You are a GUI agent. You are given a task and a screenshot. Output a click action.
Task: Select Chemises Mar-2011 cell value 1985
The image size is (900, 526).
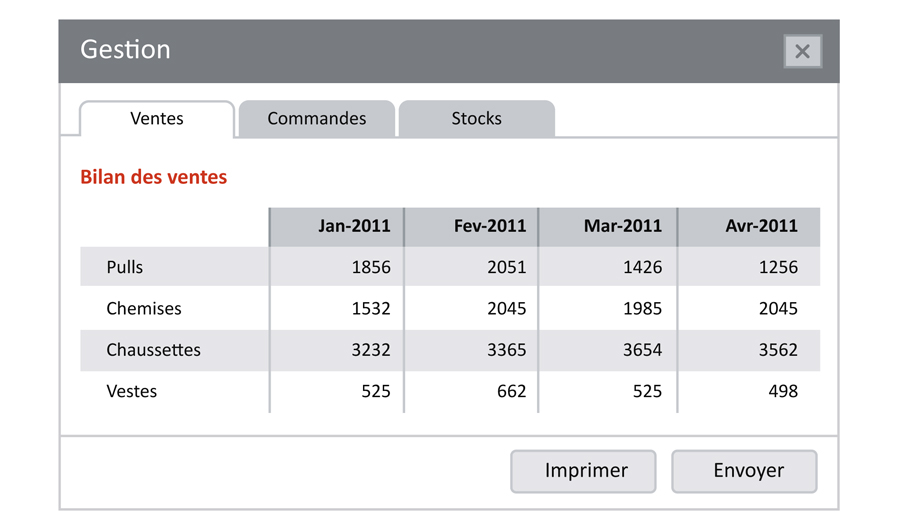(x=642, y=309)
